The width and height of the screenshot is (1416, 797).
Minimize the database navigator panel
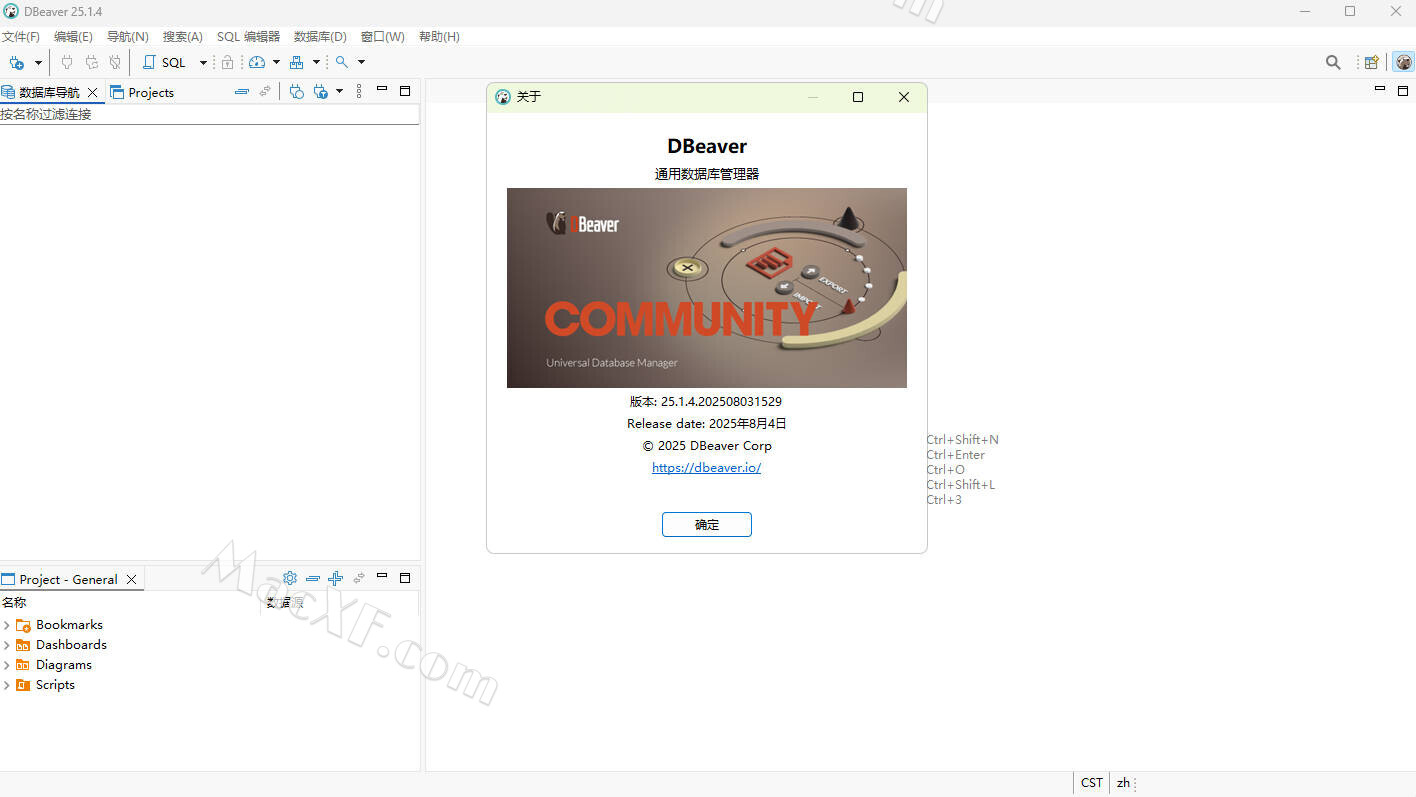[x=382, y=90]
